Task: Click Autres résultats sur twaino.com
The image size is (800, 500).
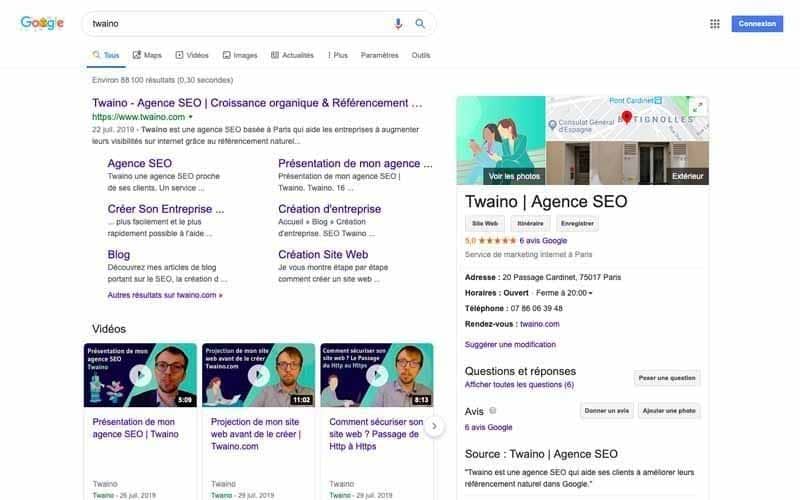Action: 165,295
